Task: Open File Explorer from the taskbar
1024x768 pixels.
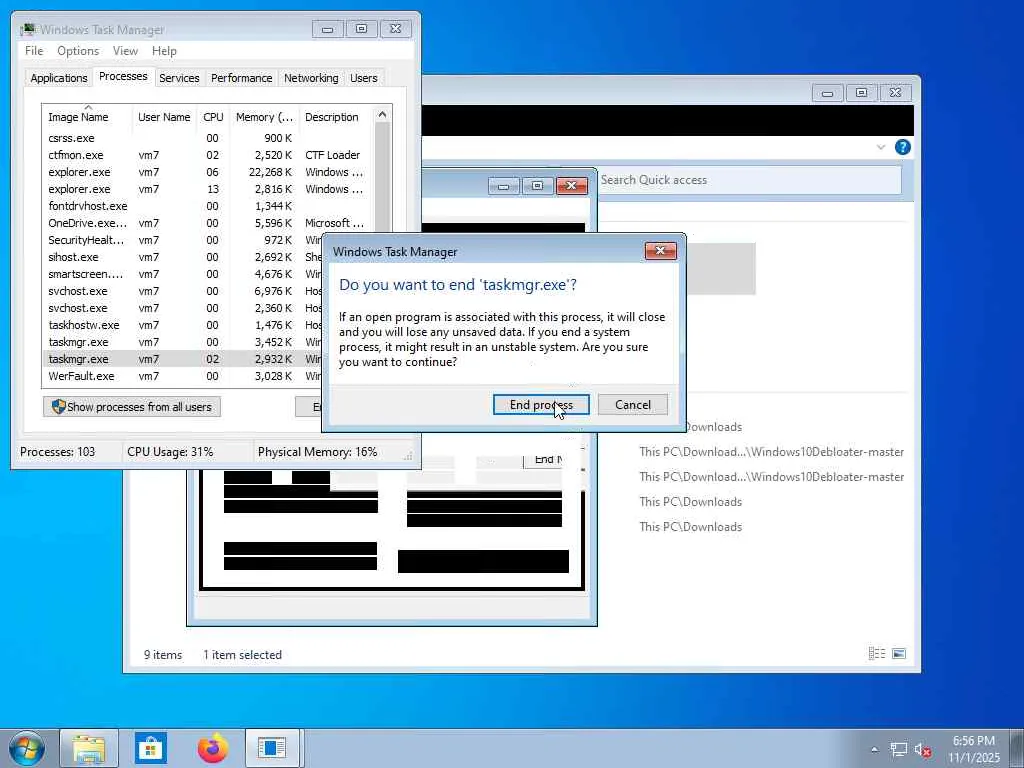Action: pyautogui.click(x=89, y=748)
